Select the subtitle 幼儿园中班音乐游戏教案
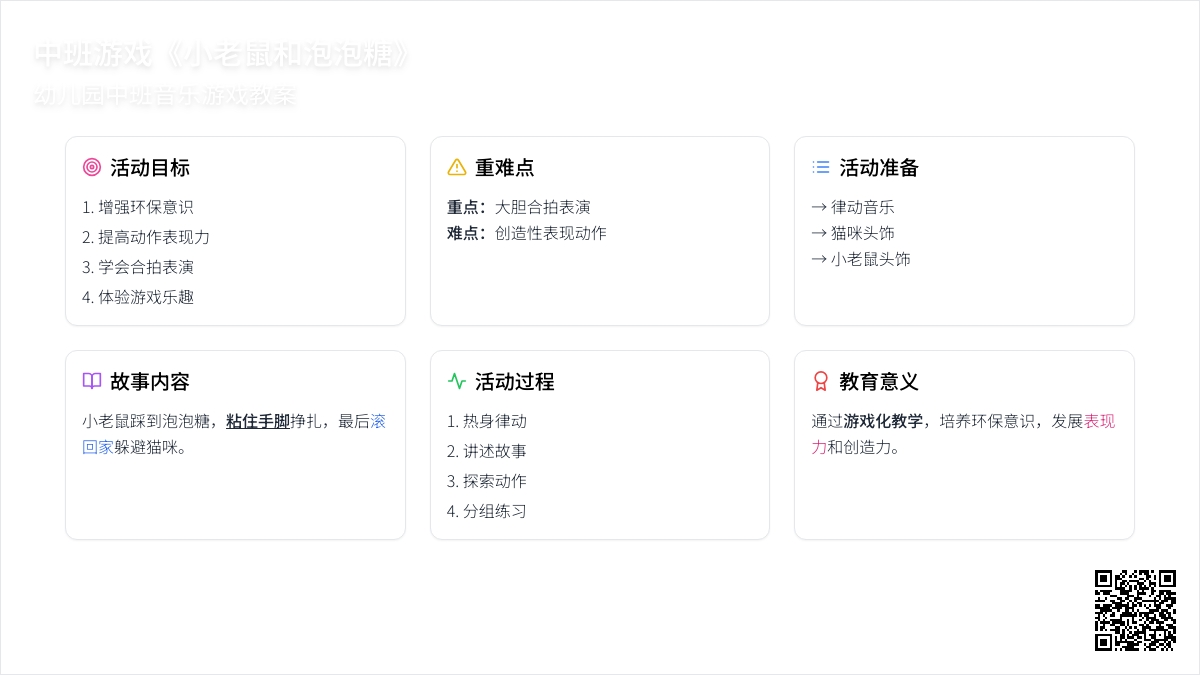 pos(165,97)
